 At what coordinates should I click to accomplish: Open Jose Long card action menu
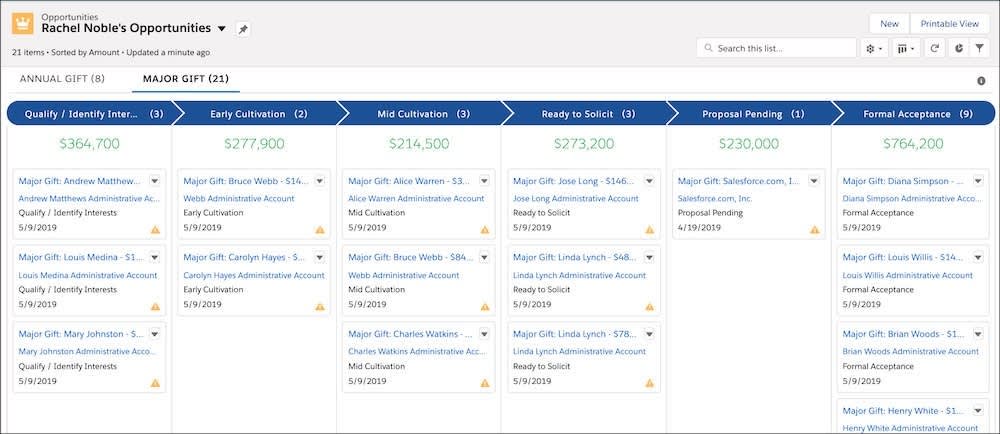point(649,181)
